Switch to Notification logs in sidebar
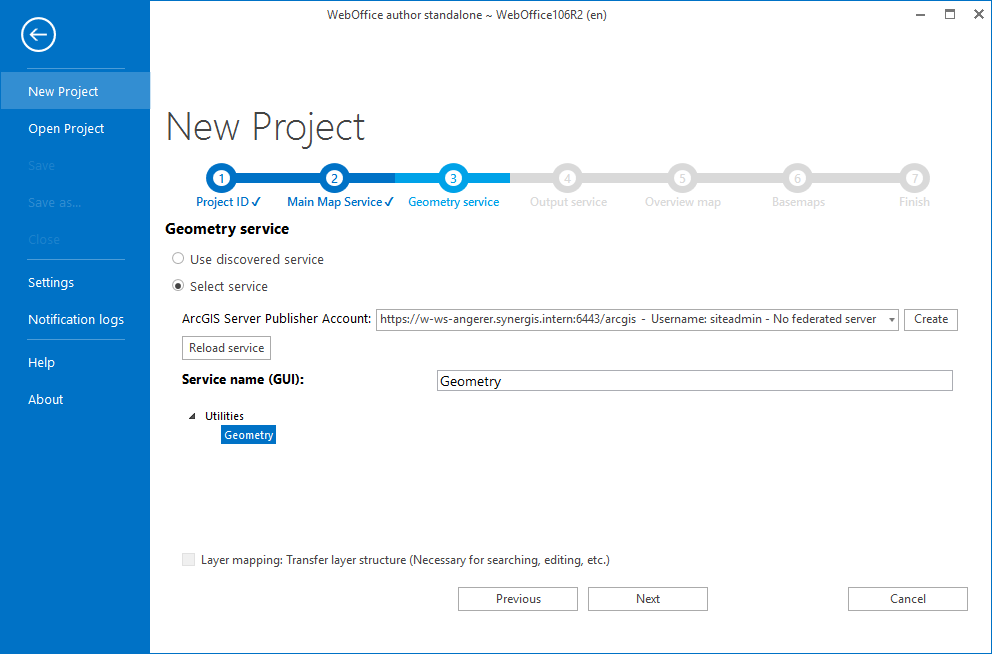992x654 pixels. 75,319
